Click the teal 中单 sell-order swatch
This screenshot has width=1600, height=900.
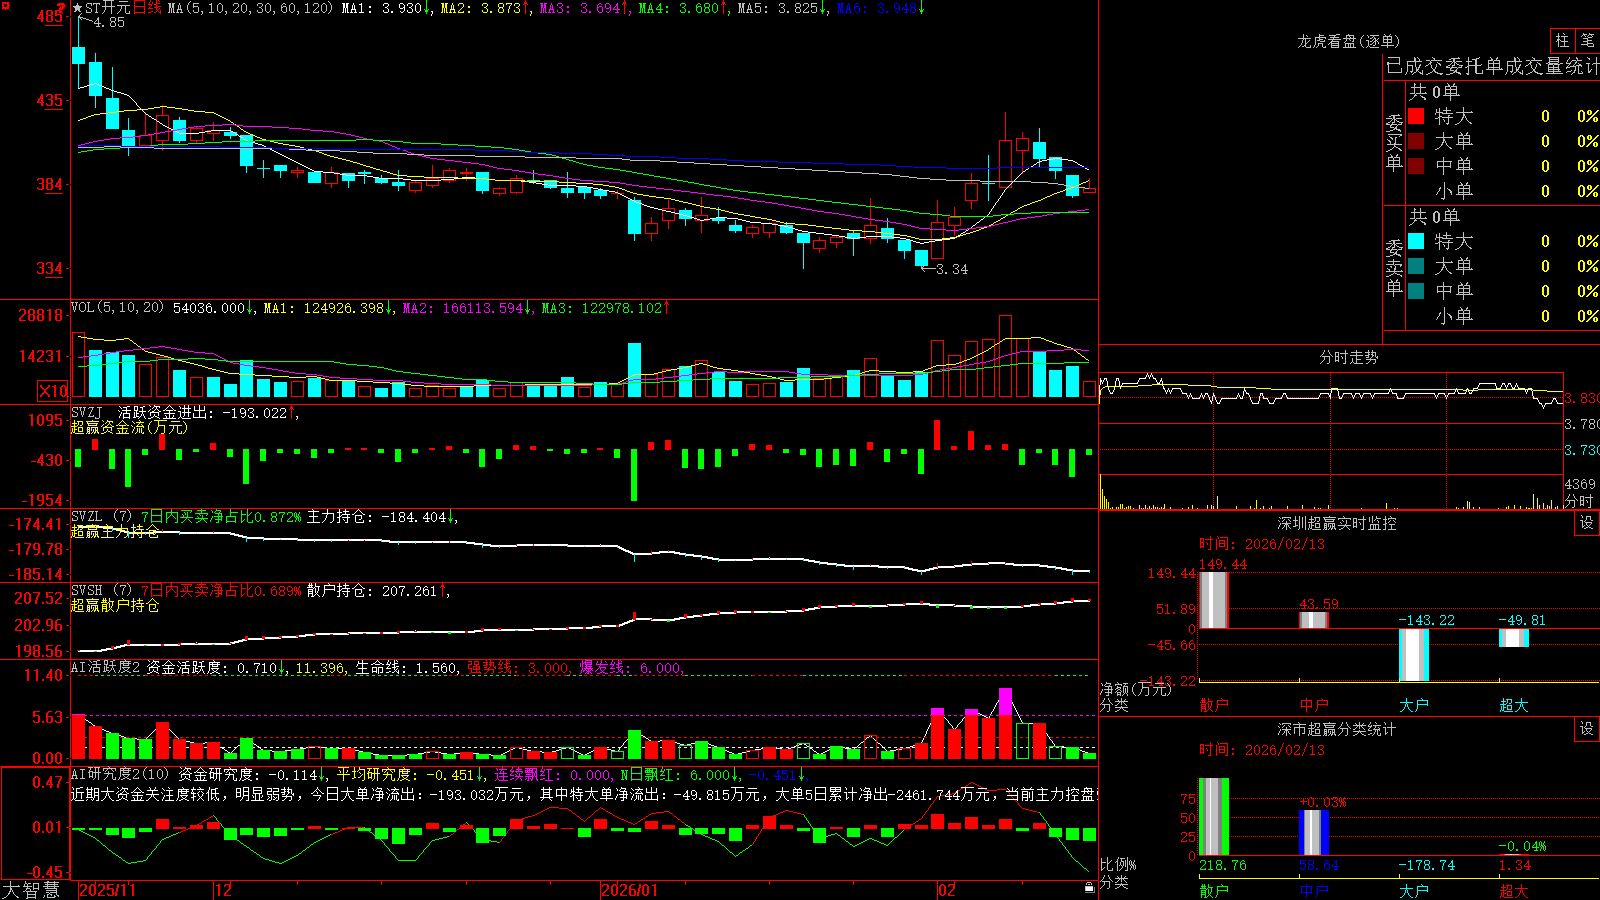pyautogui.click(x=1416, y=290)
